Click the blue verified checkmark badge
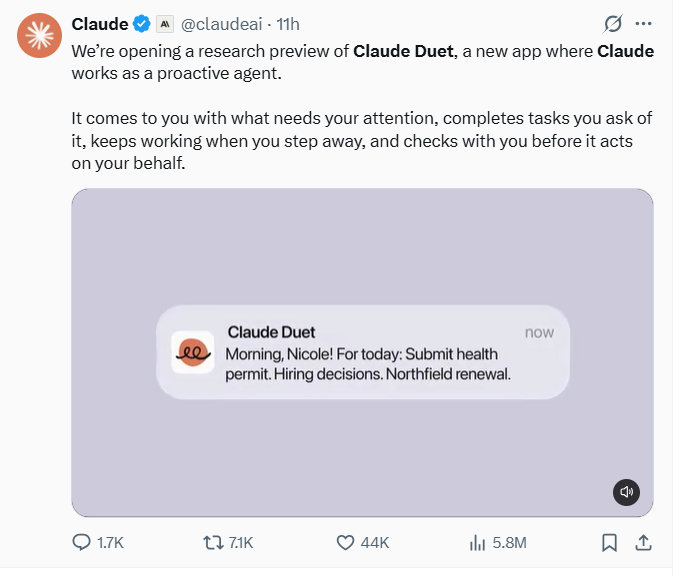Viewport: 693px width, 576px height. point(142,24)
